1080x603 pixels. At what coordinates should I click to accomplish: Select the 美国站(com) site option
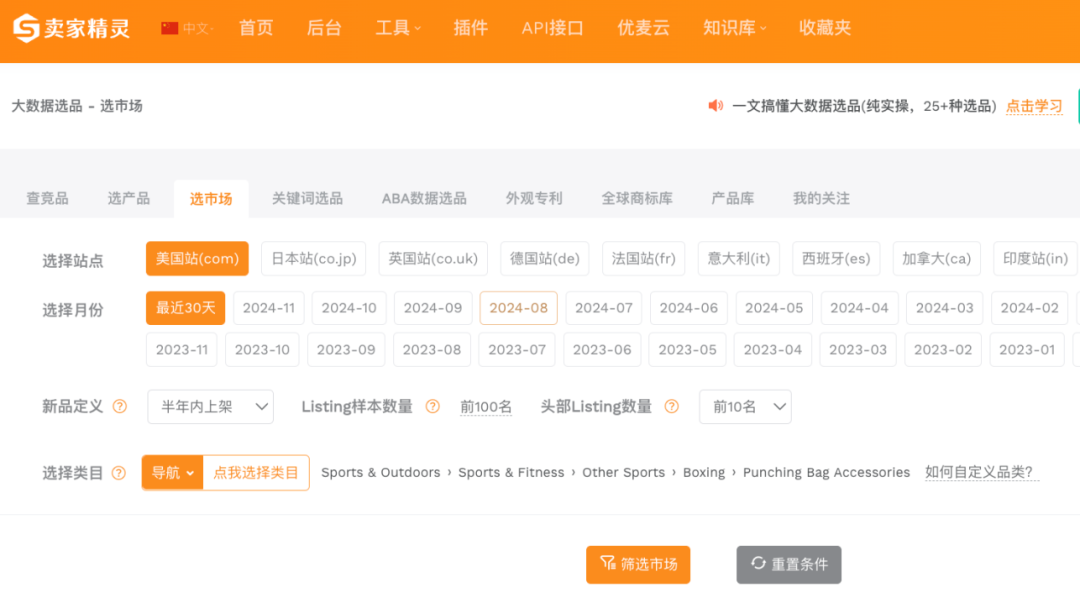[x=197, y=258]
